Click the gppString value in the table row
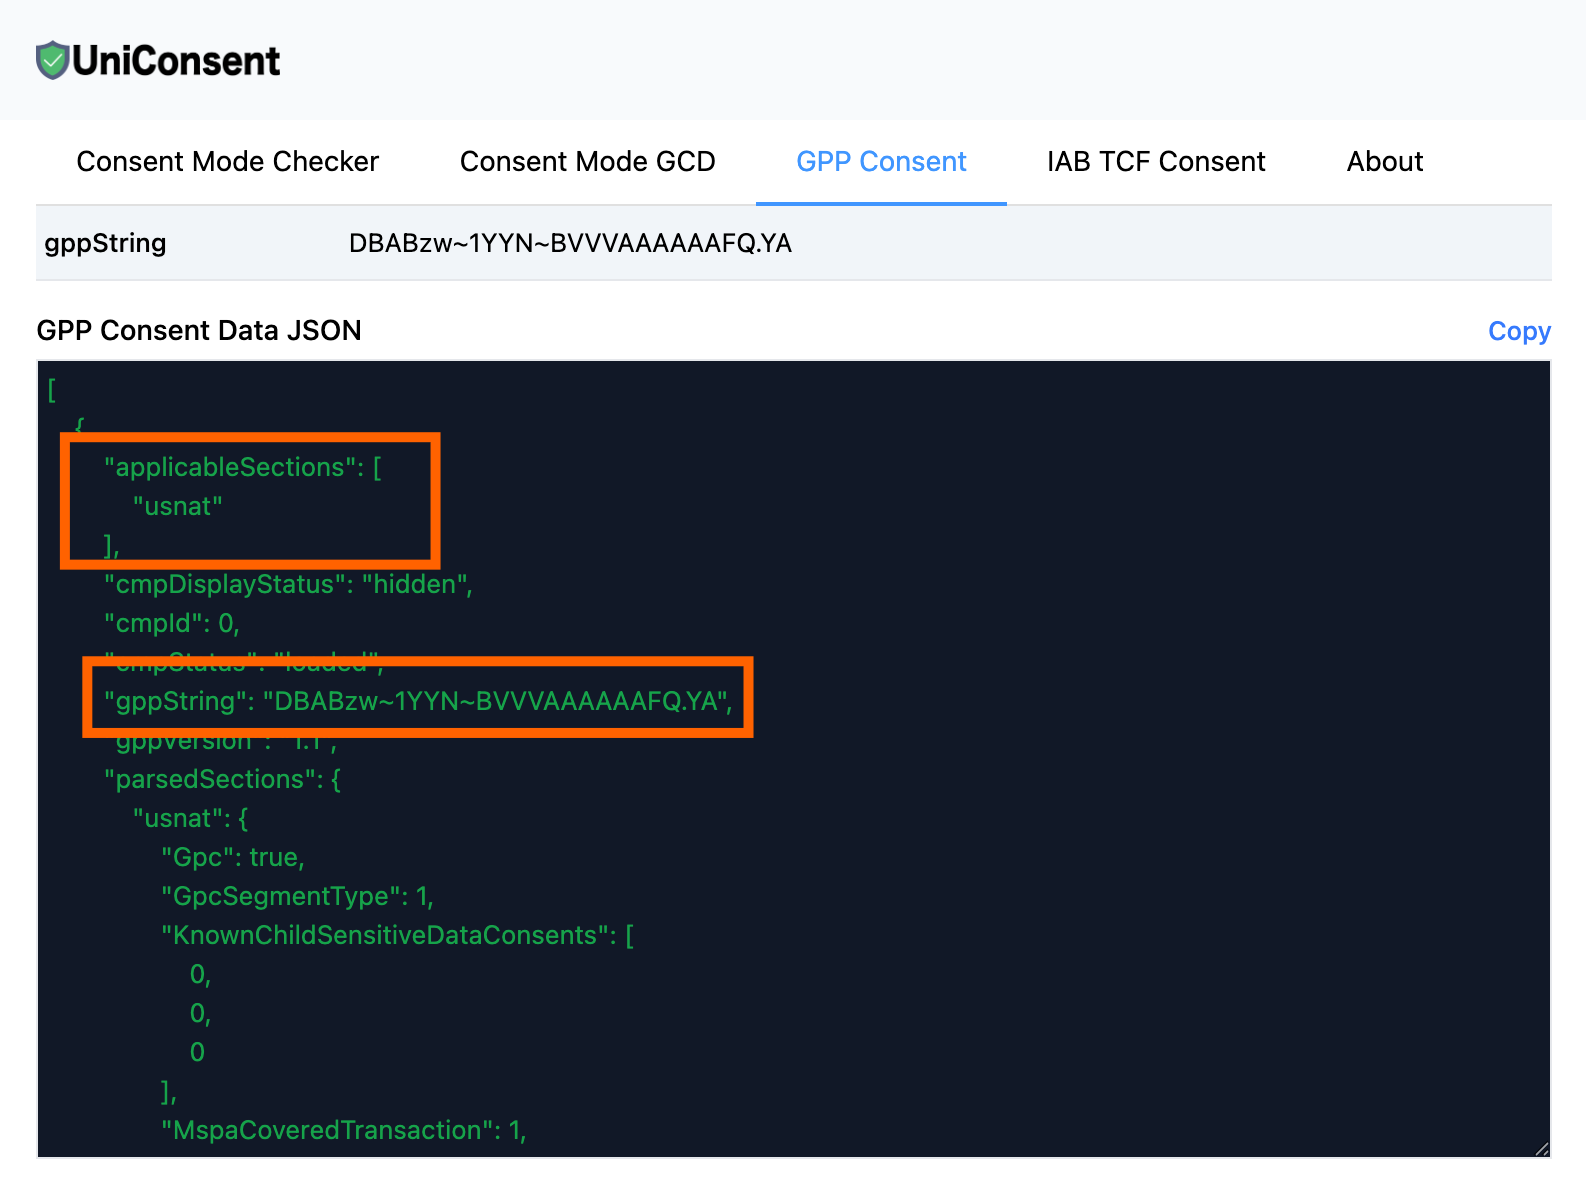Viewport: 1586px width, 1196px height. pyautogui.click(x=570, y=243)
